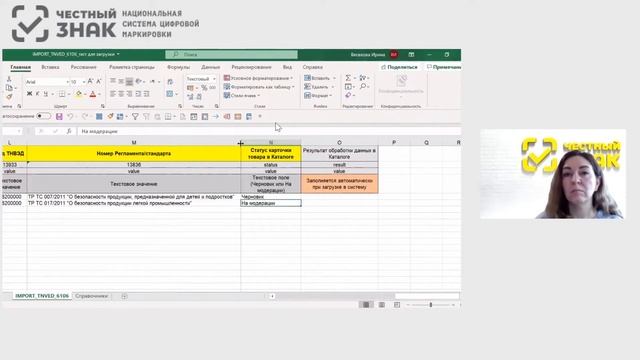This screenshot has height=360, width=640.
Task: Click the AutoSum sigma icon
Action: [348, 78]
